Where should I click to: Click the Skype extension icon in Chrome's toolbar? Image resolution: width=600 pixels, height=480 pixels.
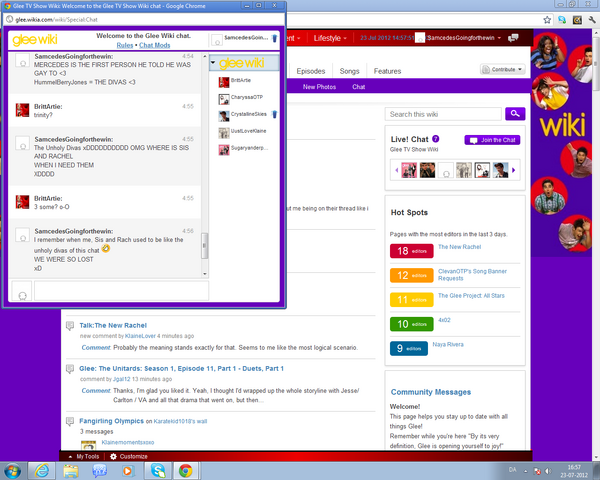coord(562,20)
